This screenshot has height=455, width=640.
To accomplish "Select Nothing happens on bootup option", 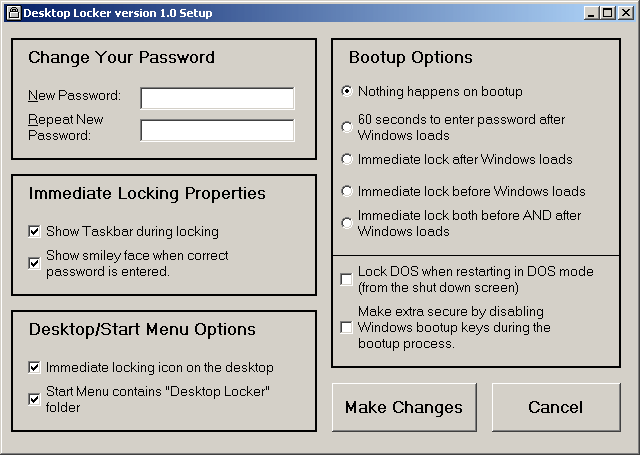I will [347, 91].
